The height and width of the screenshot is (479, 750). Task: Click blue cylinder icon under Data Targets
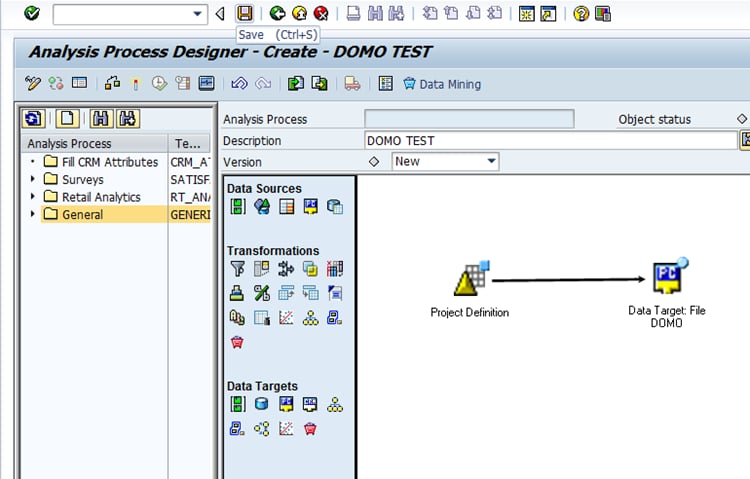tap(262, 404)
